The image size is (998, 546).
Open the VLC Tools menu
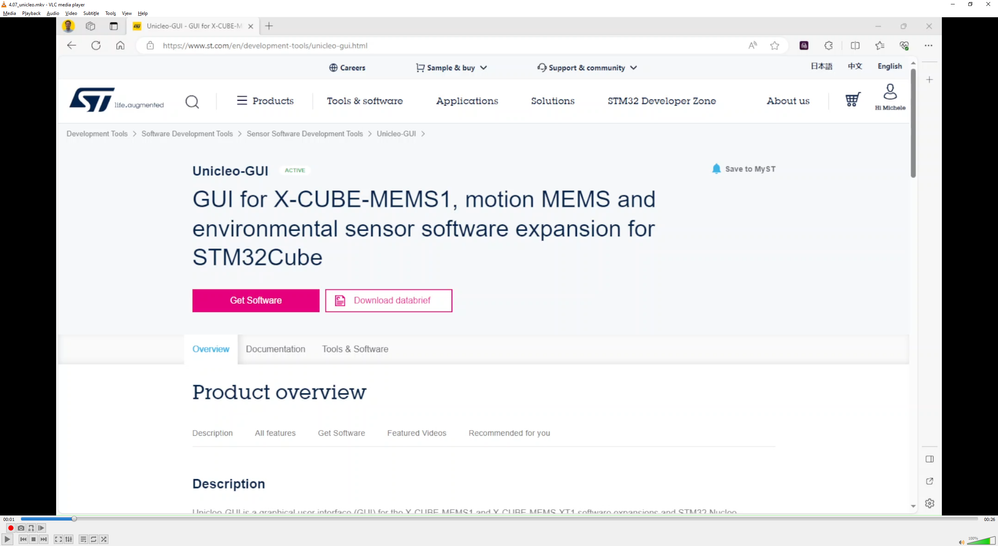pos(111,13)
